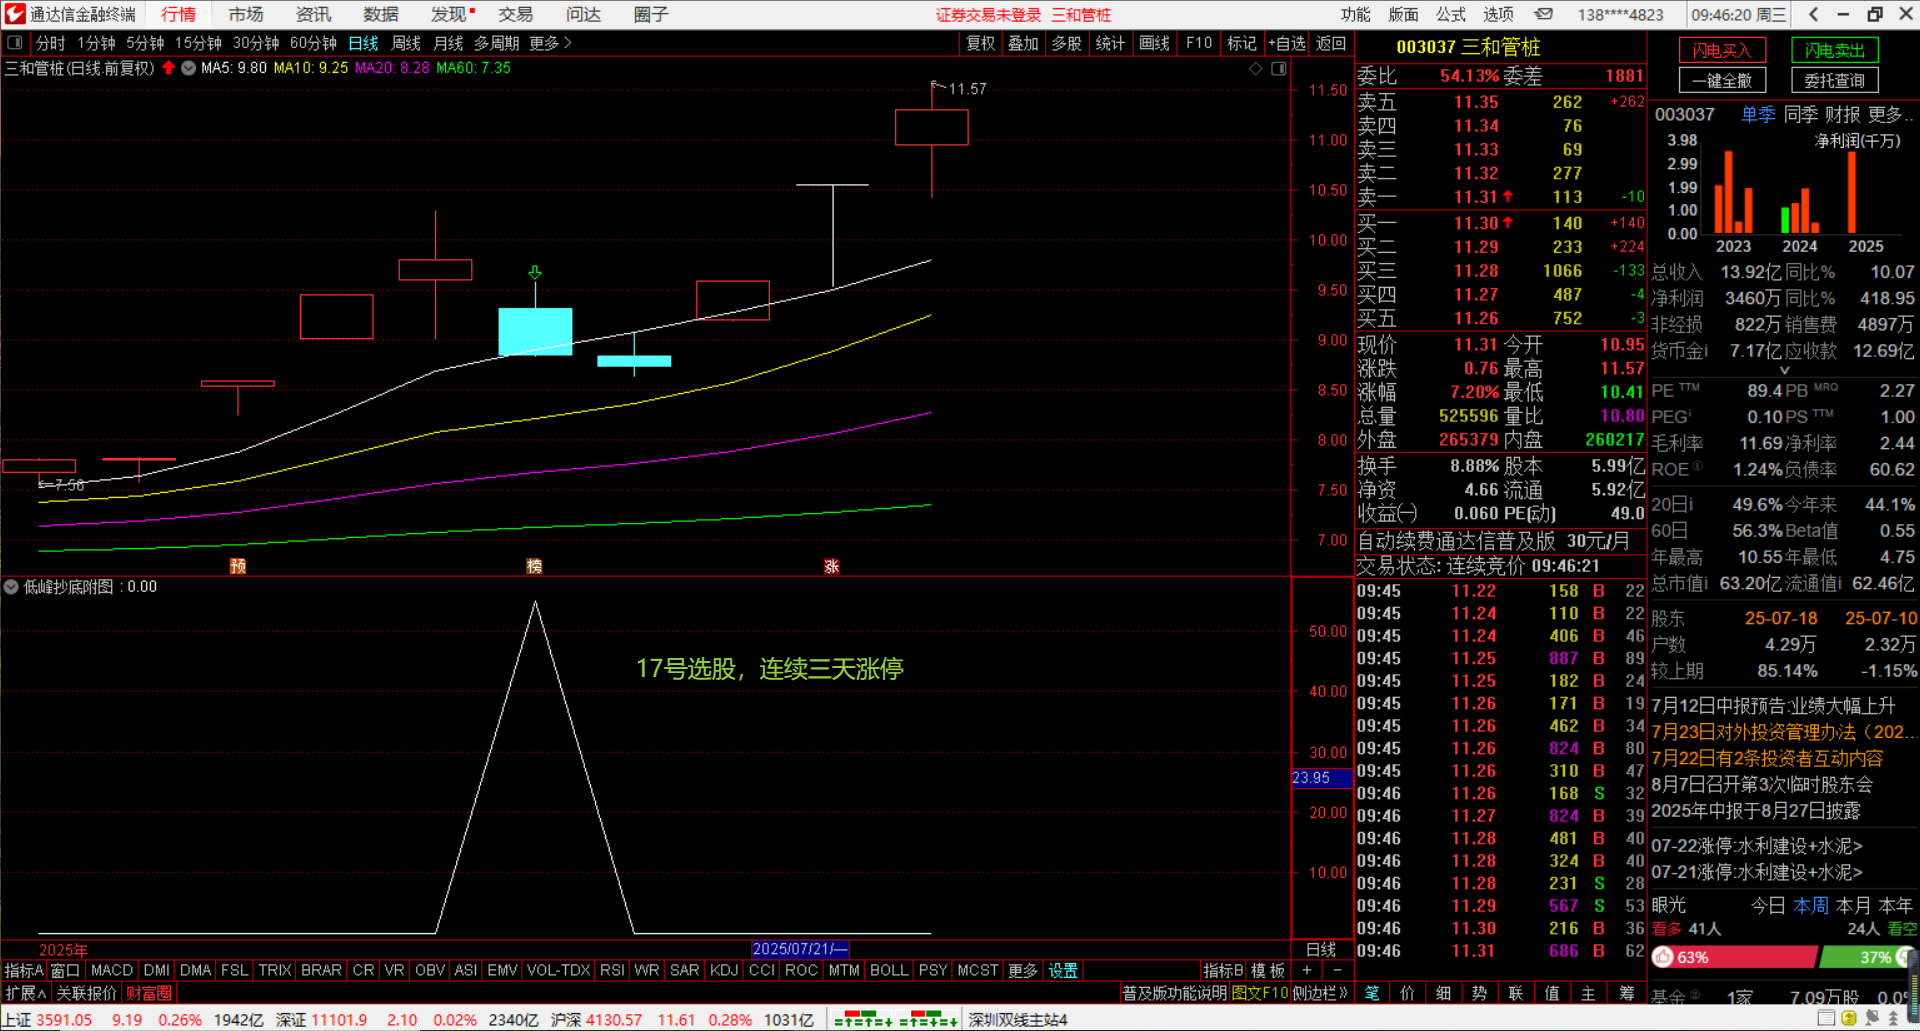1920x1031 pixels.
Task: Click the green 看空 37% sentiment bar
Action: [x=1866, y=957]
